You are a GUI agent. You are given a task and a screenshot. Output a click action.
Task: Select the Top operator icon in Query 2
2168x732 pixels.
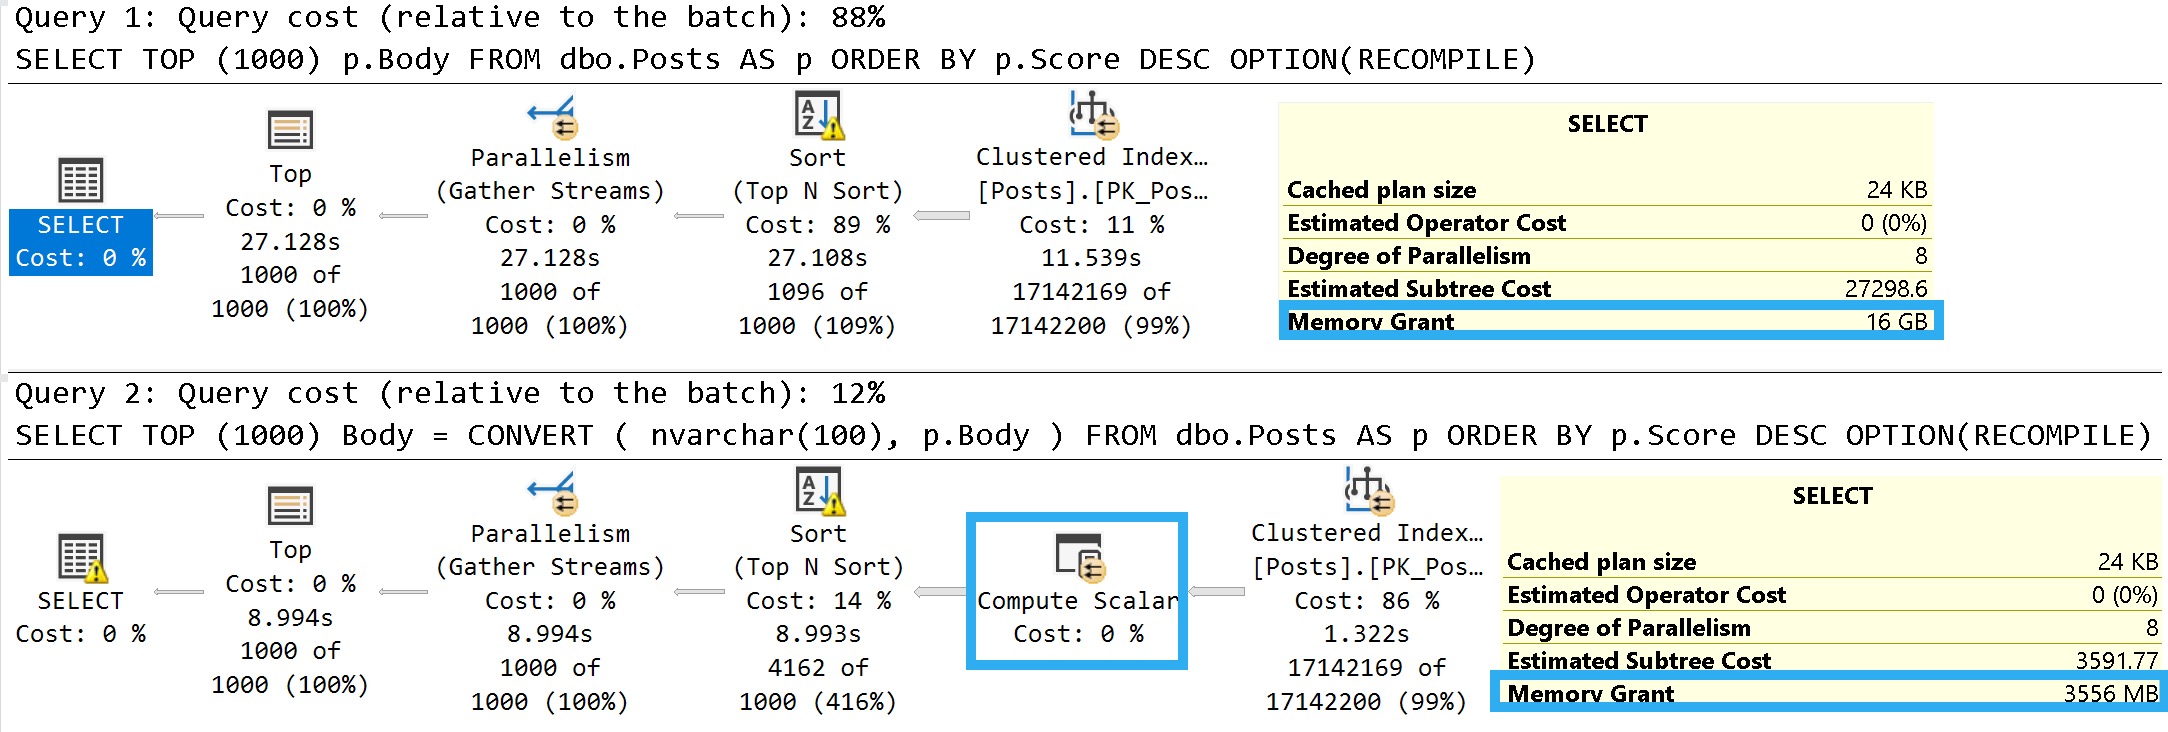290,506
